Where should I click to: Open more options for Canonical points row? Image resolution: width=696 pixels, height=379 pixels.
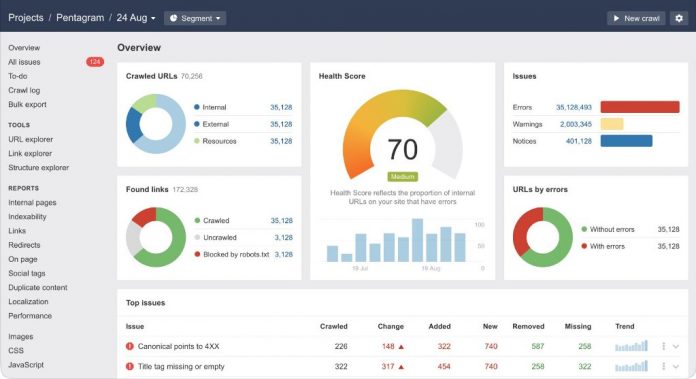click(x=664, y=346)
